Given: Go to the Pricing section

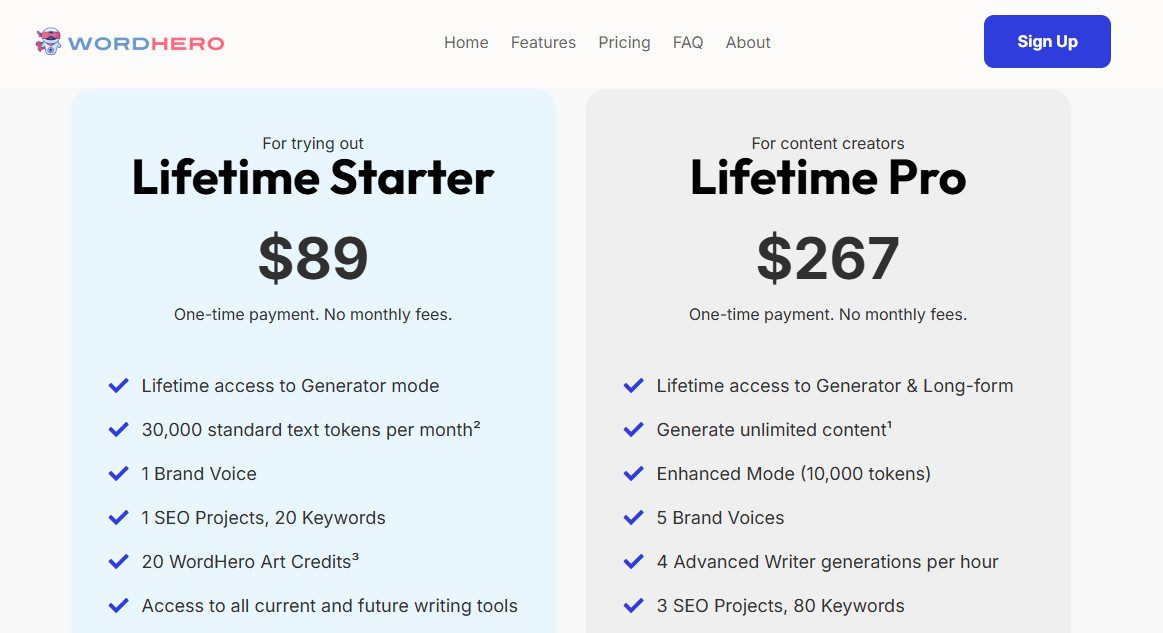Looking at the screenshot, I should [x=624, y=42].
